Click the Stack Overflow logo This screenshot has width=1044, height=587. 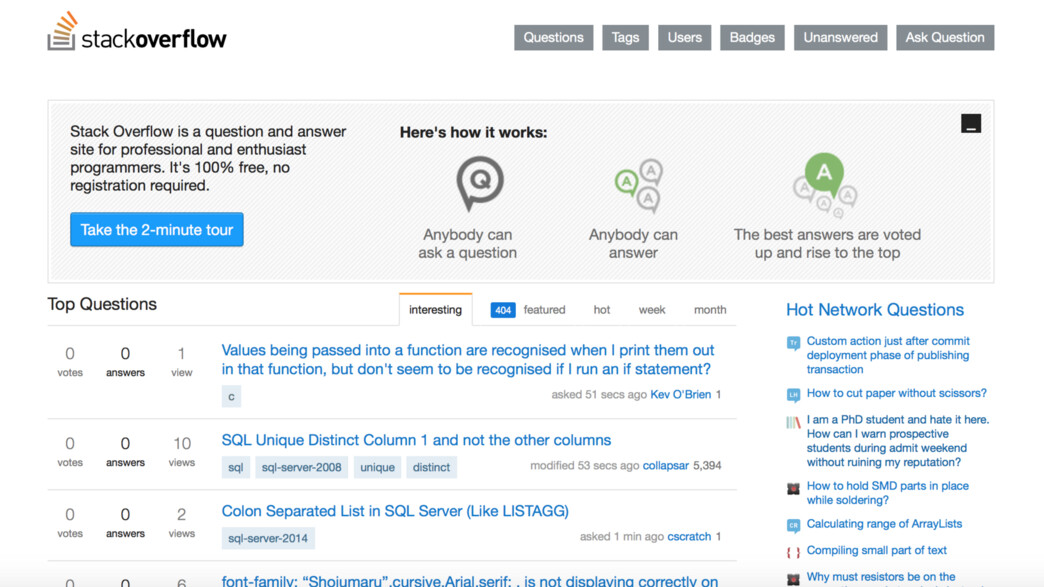[137, 32]
